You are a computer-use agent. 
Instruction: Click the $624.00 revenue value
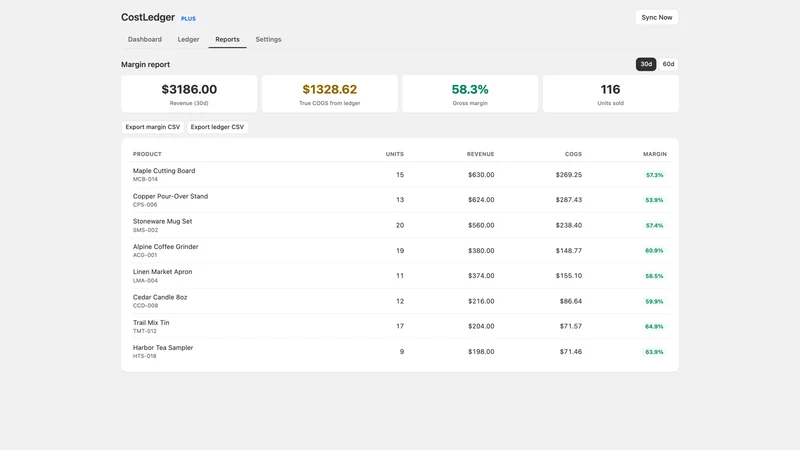481,200
